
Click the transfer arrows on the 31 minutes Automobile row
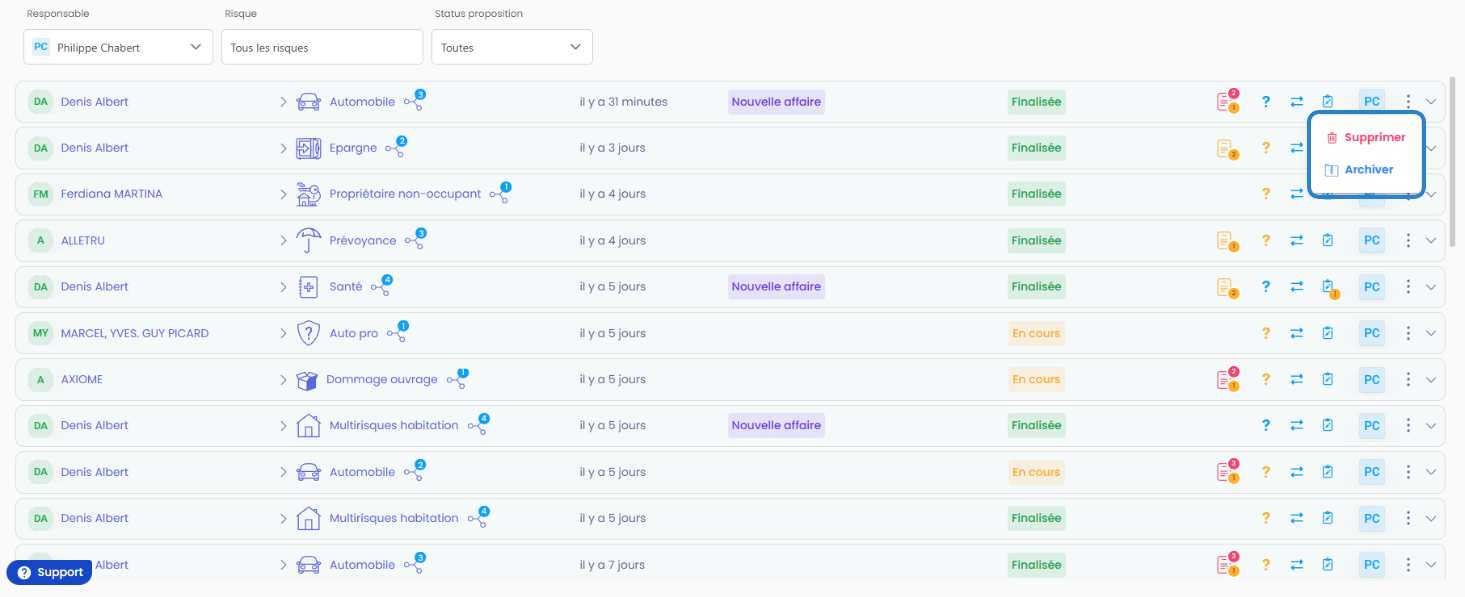coord(1296,102)
